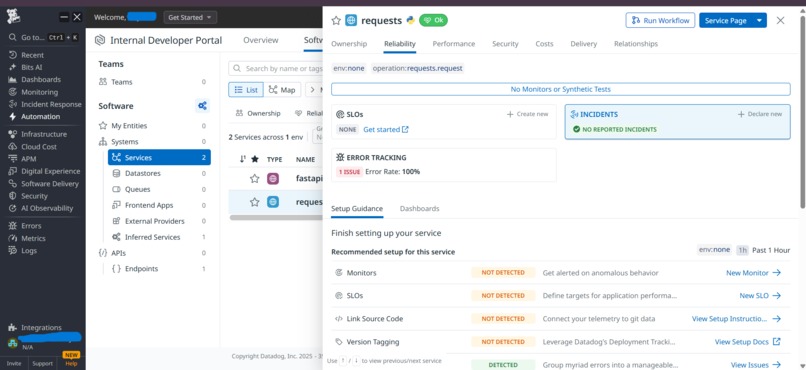The height and width of the screenshot is (370, 806).
Task: Favorite requests service in panel header
Action: coord(336,21)
